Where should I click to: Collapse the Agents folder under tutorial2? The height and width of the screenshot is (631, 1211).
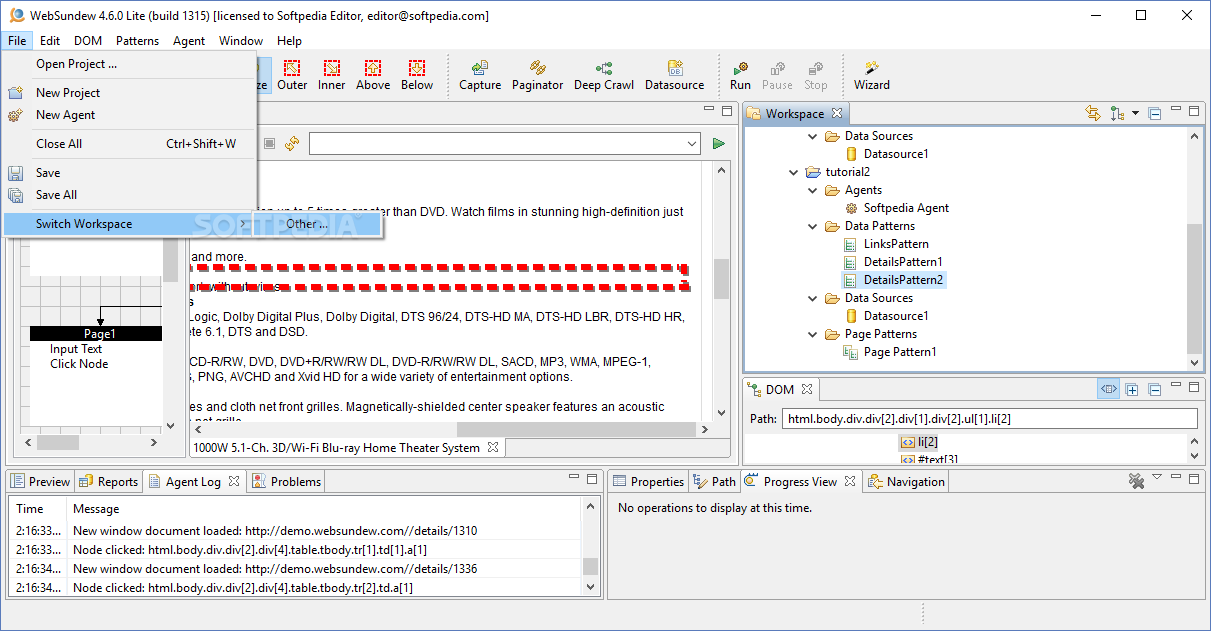pyautogui.click(x=812, y=190)
